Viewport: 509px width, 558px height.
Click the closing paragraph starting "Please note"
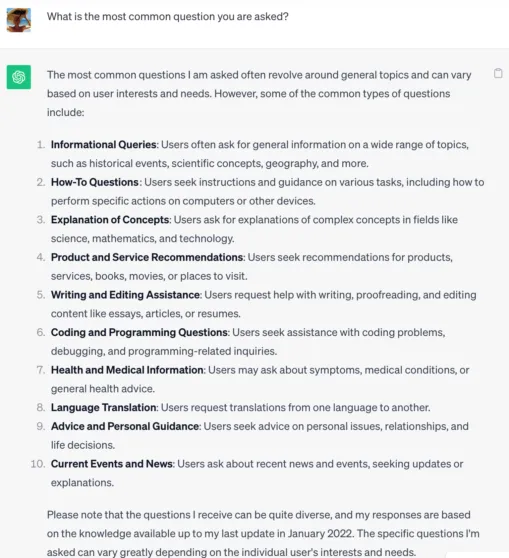(x=263, y=534)
